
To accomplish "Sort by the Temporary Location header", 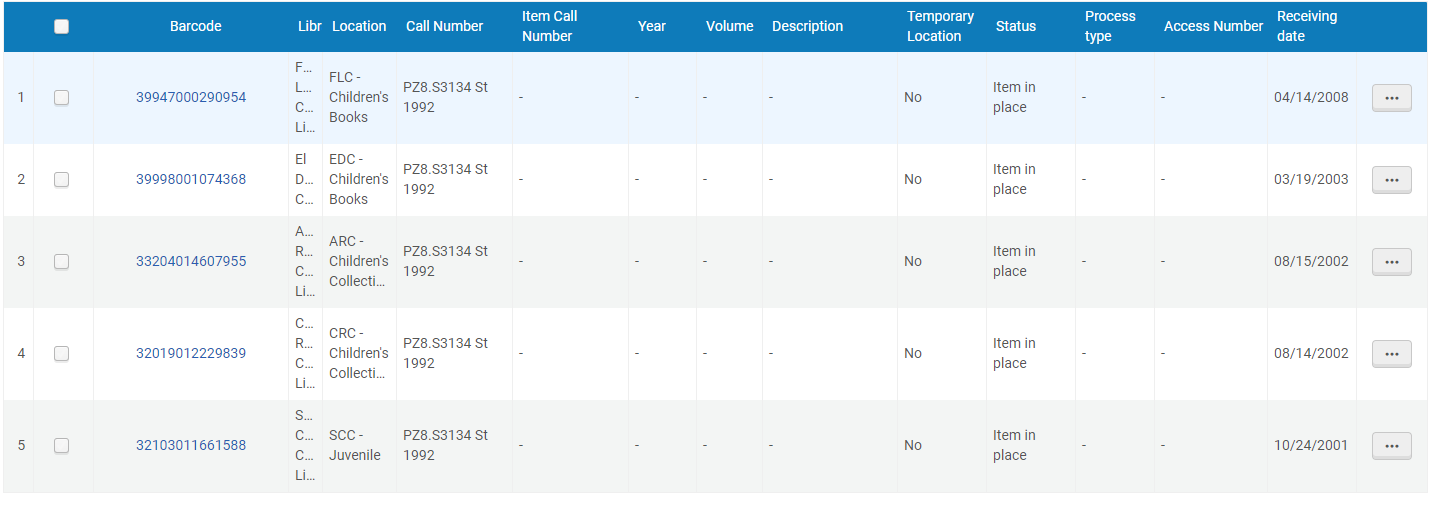I will coord(940,27).
